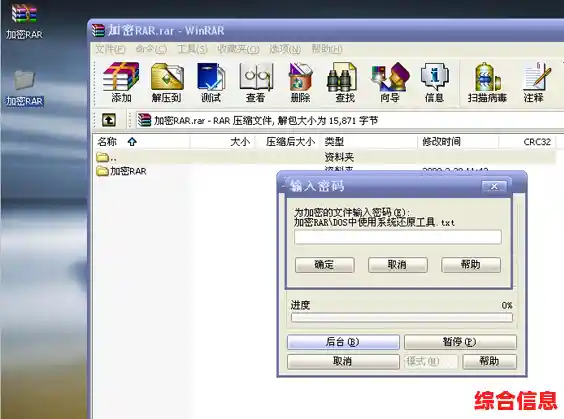564x419 pixels.
Task: Click 取消 in the progress dialog
Action: click(343, 361)
